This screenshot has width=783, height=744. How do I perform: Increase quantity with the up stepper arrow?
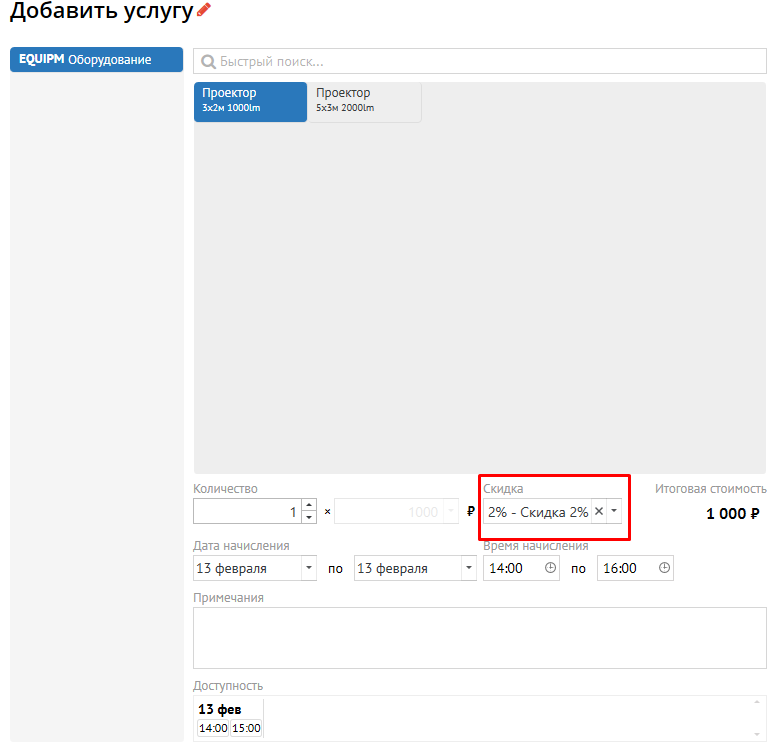pyautogui.click(x=309, y=505)
